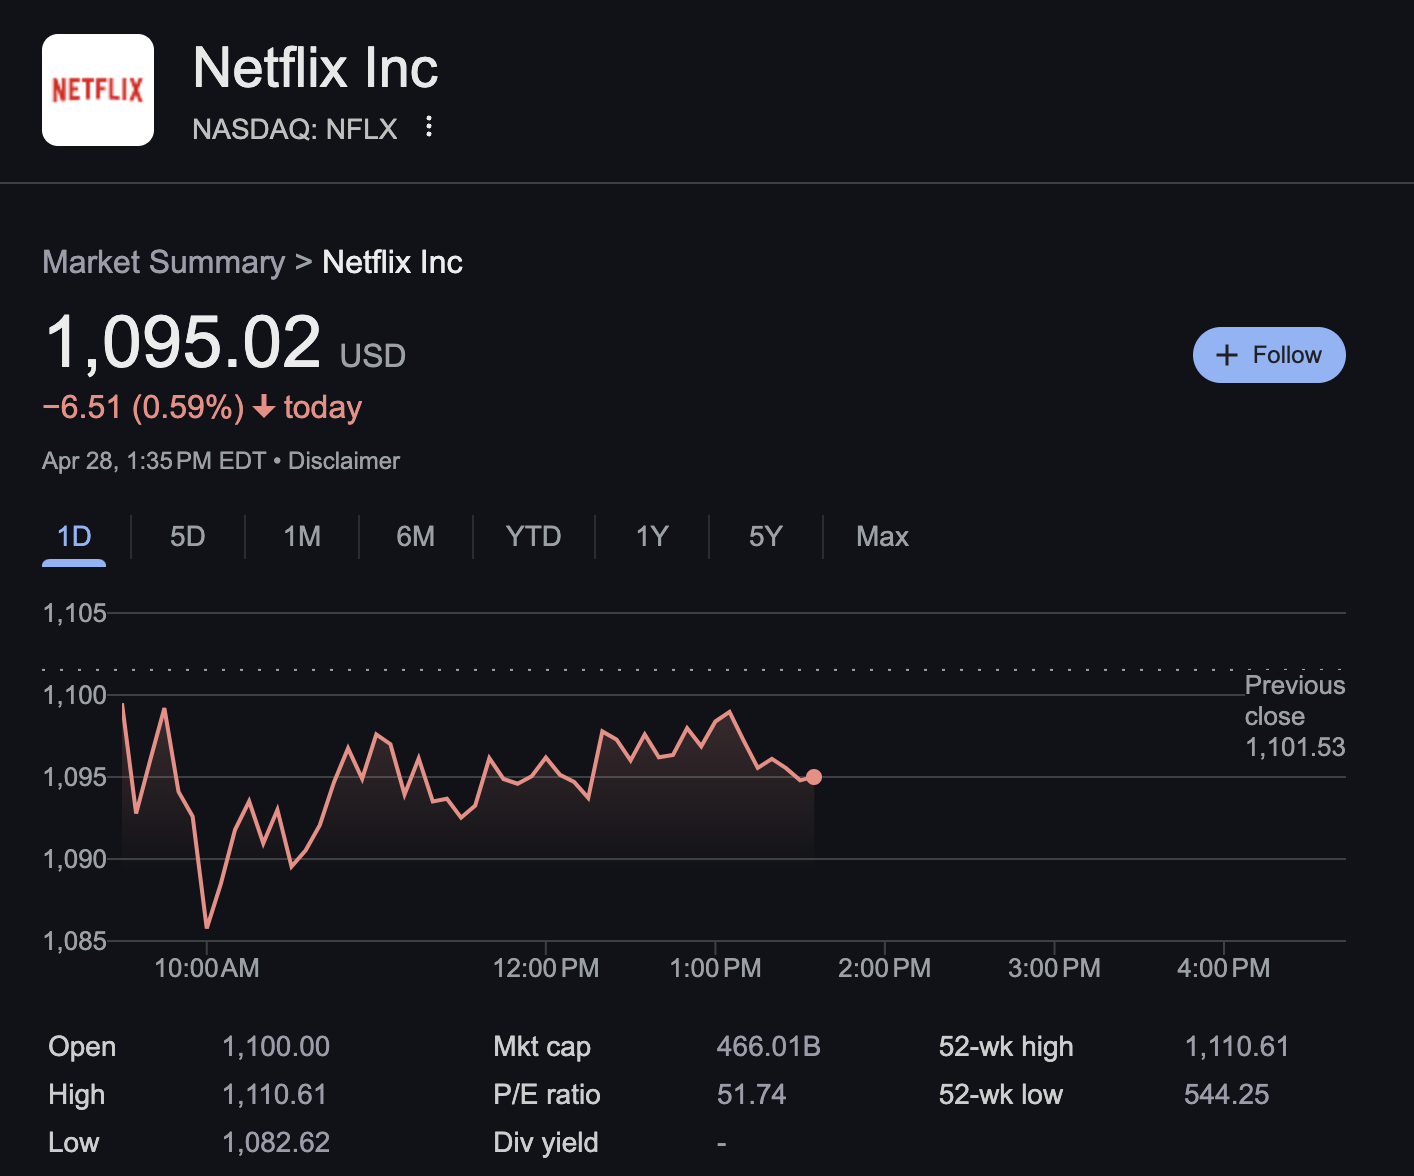
Task: Click the P/E ratio label
Action: tap(547, 1095)
